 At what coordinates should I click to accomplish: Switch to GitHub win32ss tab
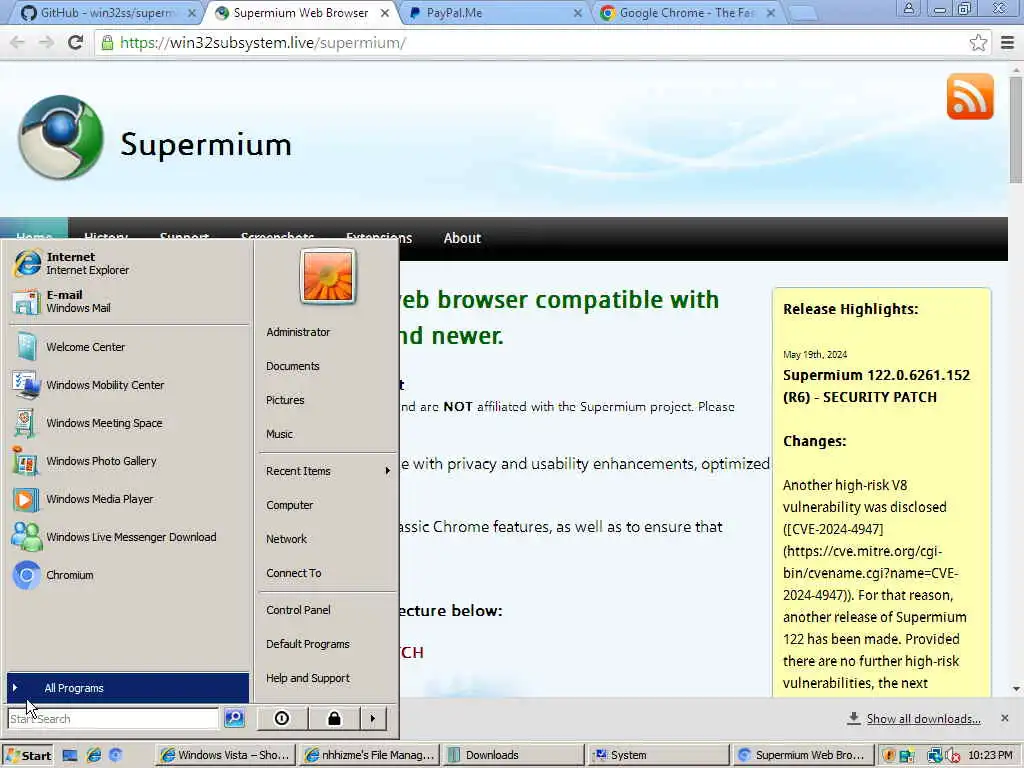[x=108, y=13]
